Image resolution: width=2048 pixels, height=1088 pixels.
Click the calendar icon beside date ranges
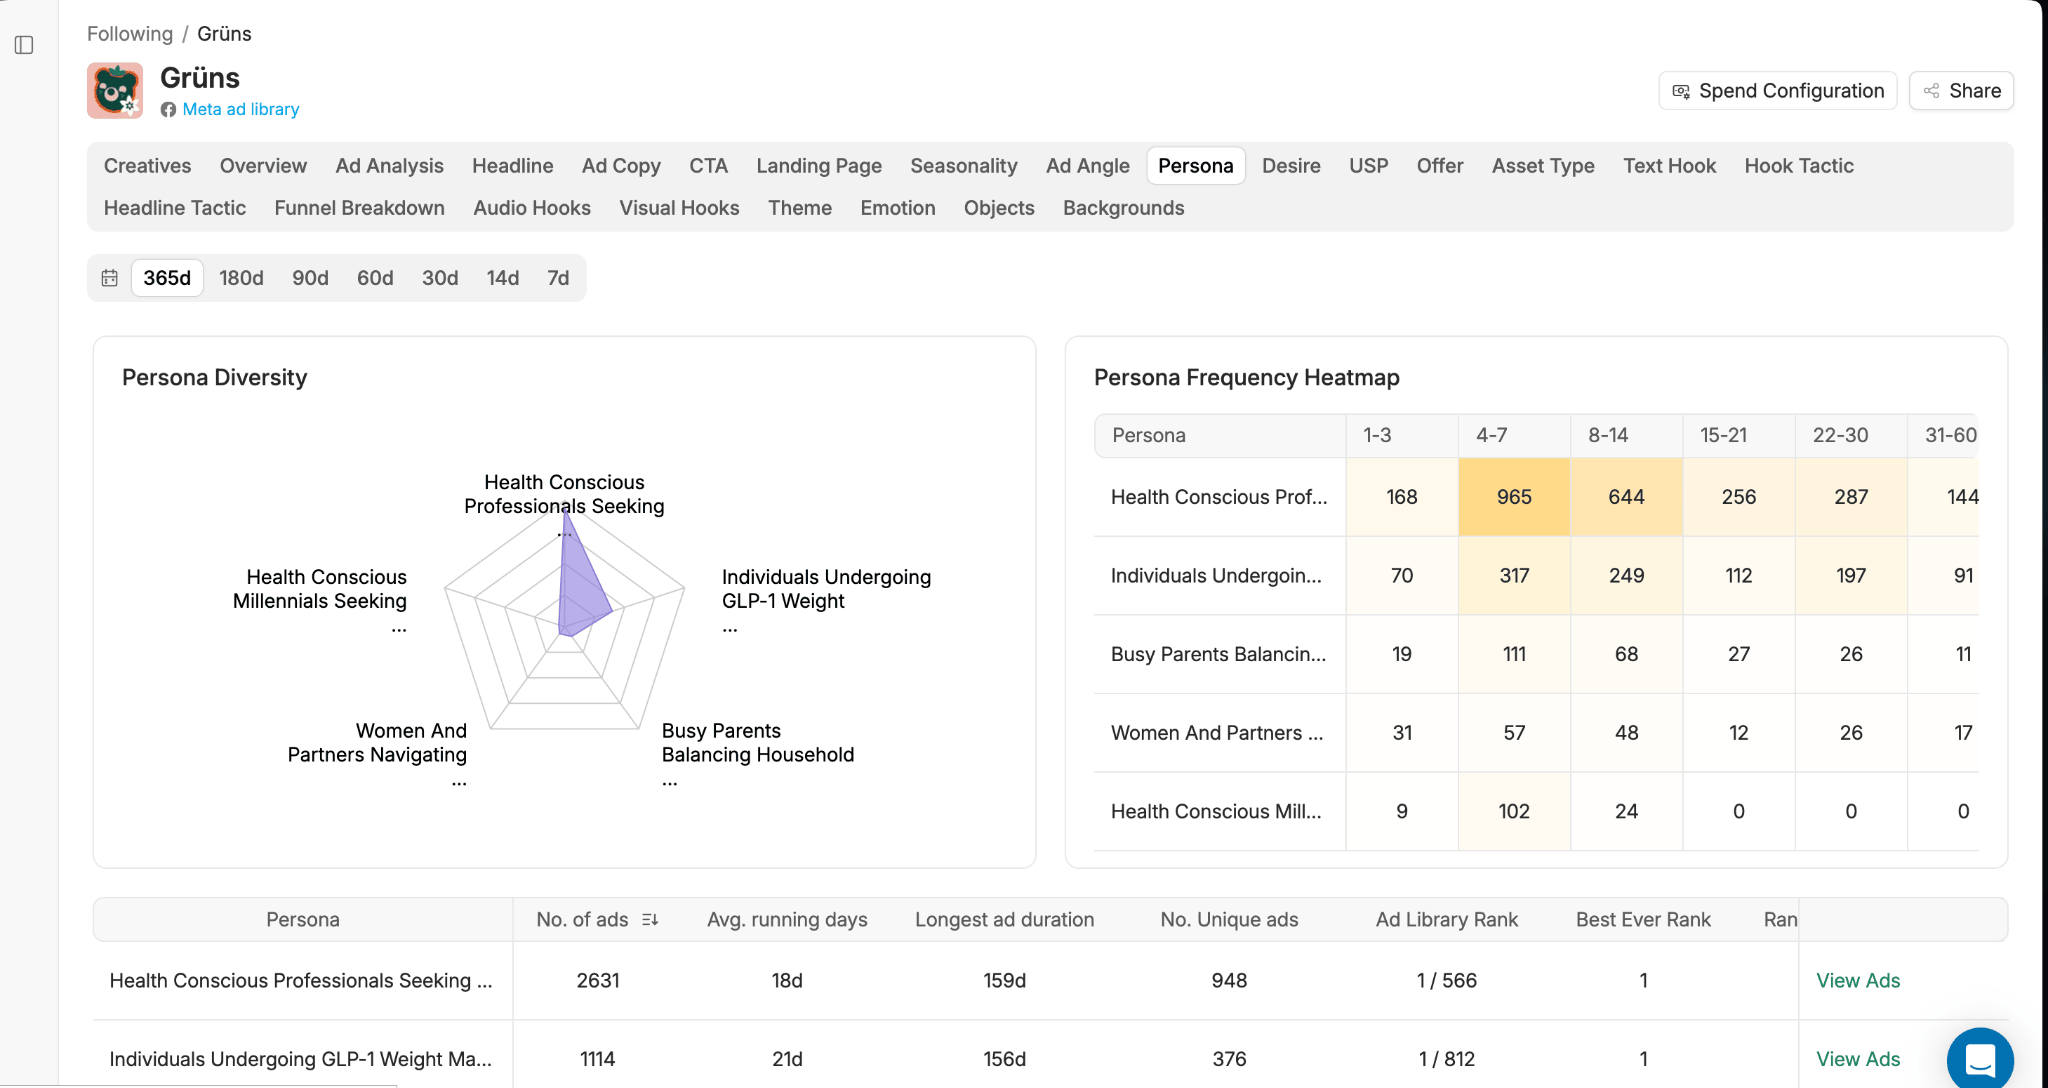tap(110, 278)
